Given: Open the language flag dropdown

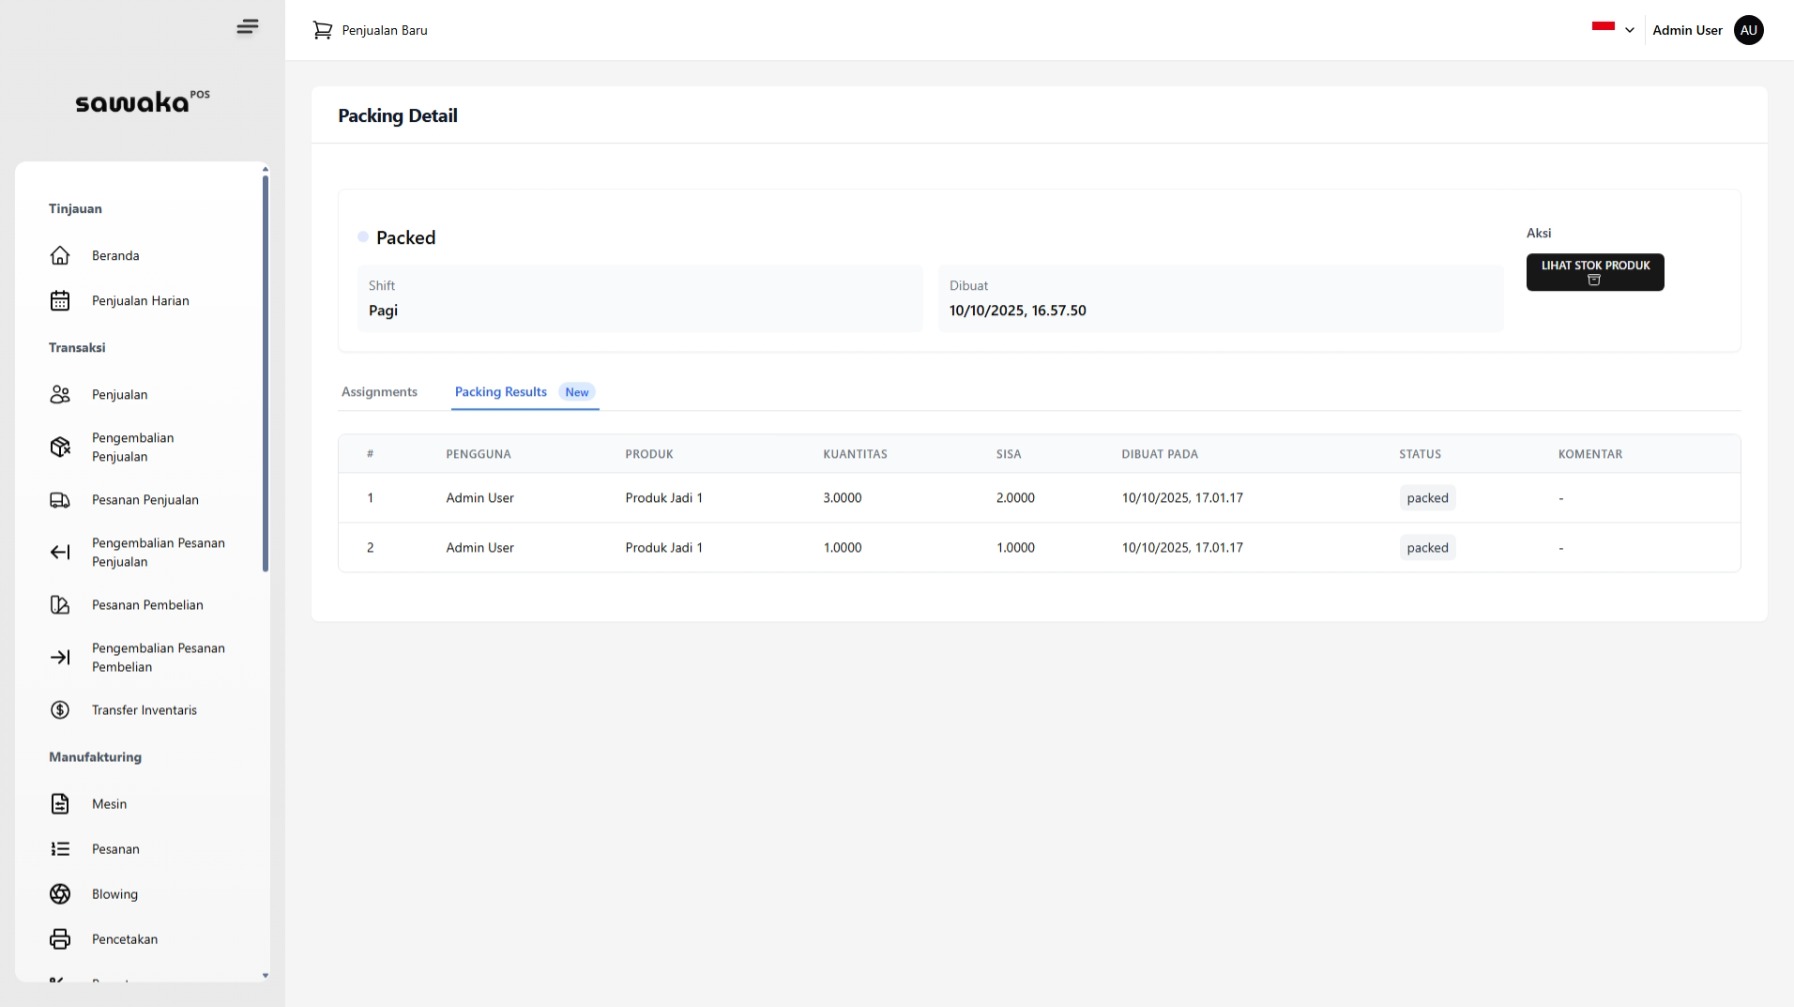Looking at the screenshot, I should click(x=1612, y=30).
